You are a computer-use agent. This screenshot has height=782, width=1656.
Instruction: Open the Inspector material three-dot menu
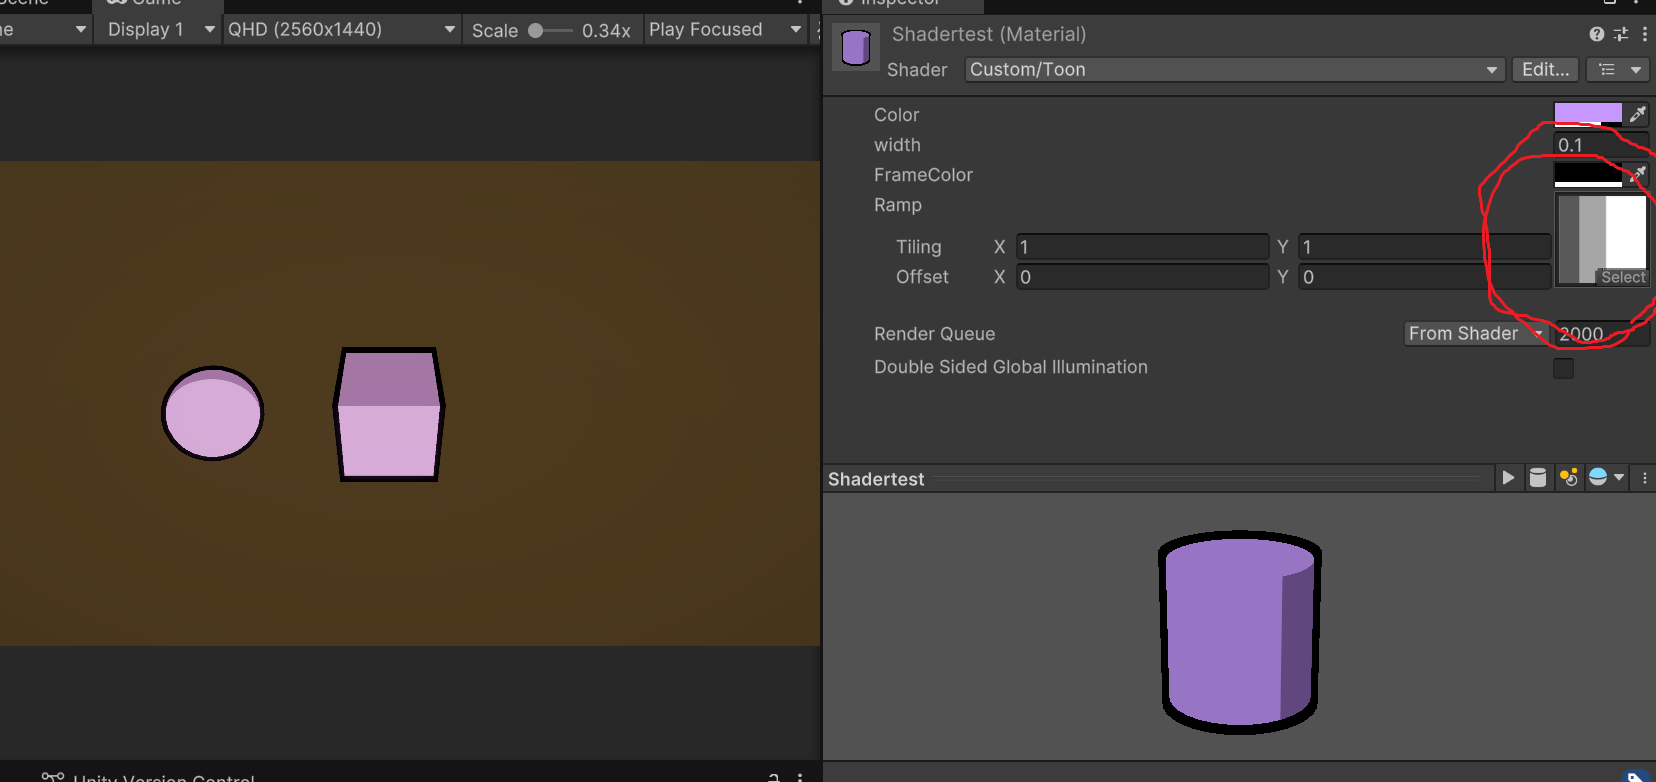tap(1644, 34)
